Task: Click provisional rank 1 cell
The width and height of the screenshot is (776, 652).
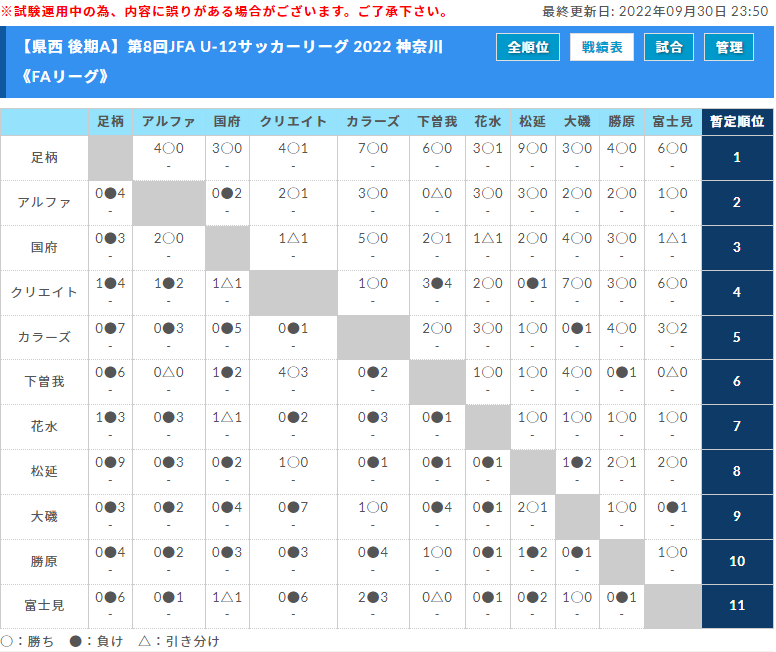Action: click(737, 158)
